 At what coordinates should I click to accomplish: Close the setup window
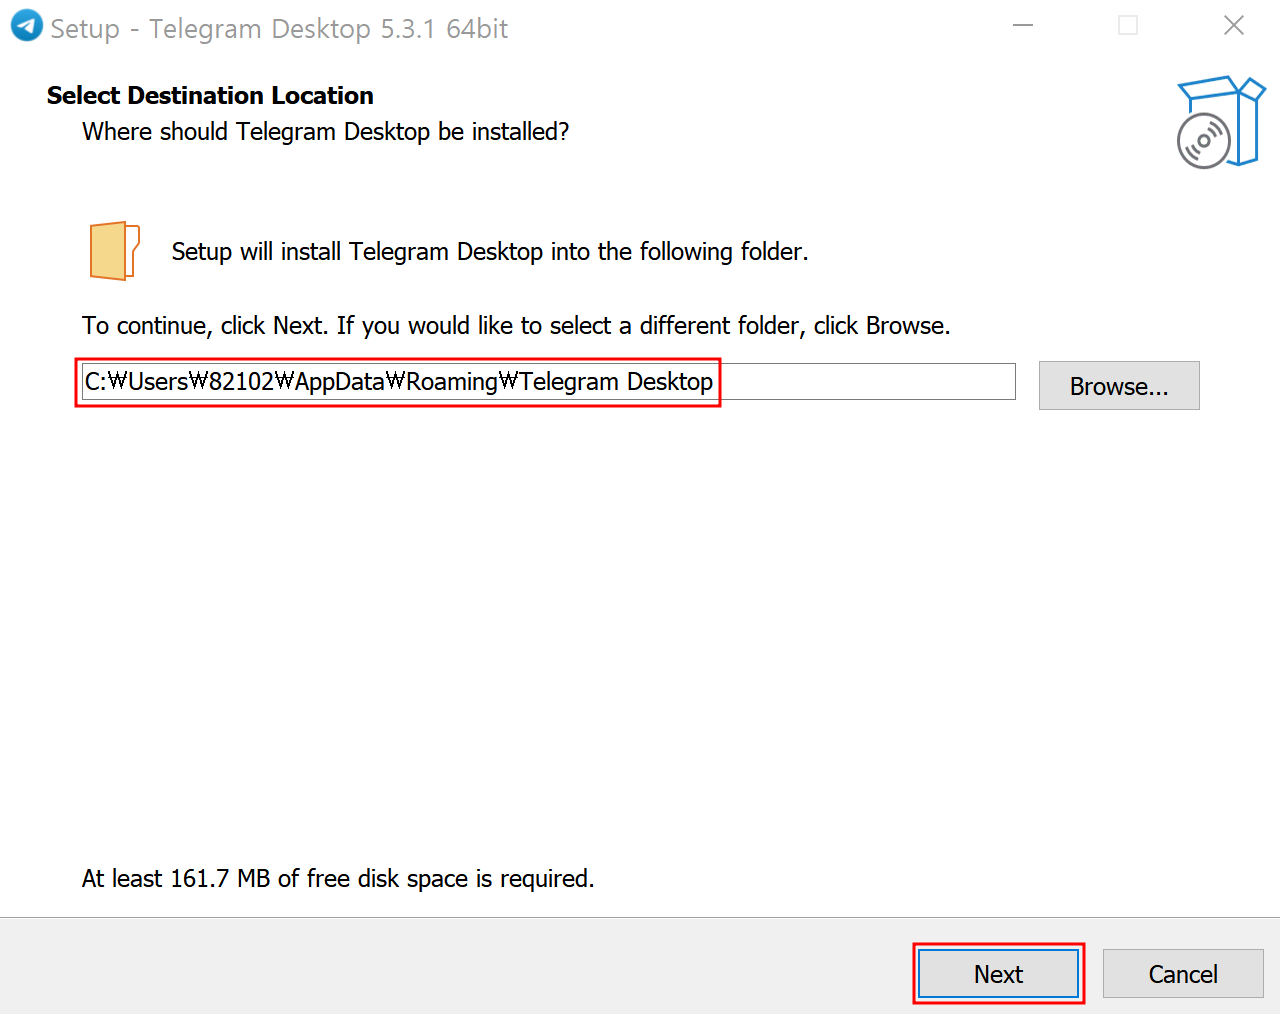(x=1234, y=26)
